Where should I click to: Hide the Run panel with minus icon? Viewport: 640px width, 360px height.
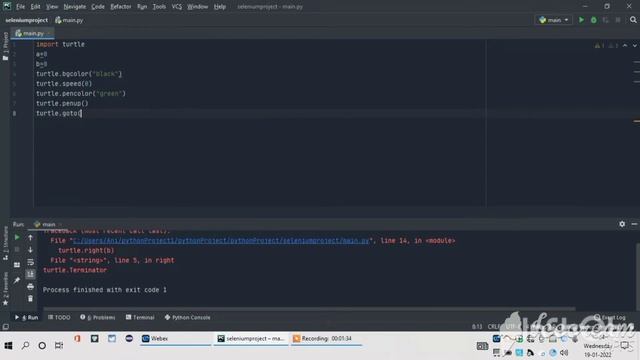634,224
